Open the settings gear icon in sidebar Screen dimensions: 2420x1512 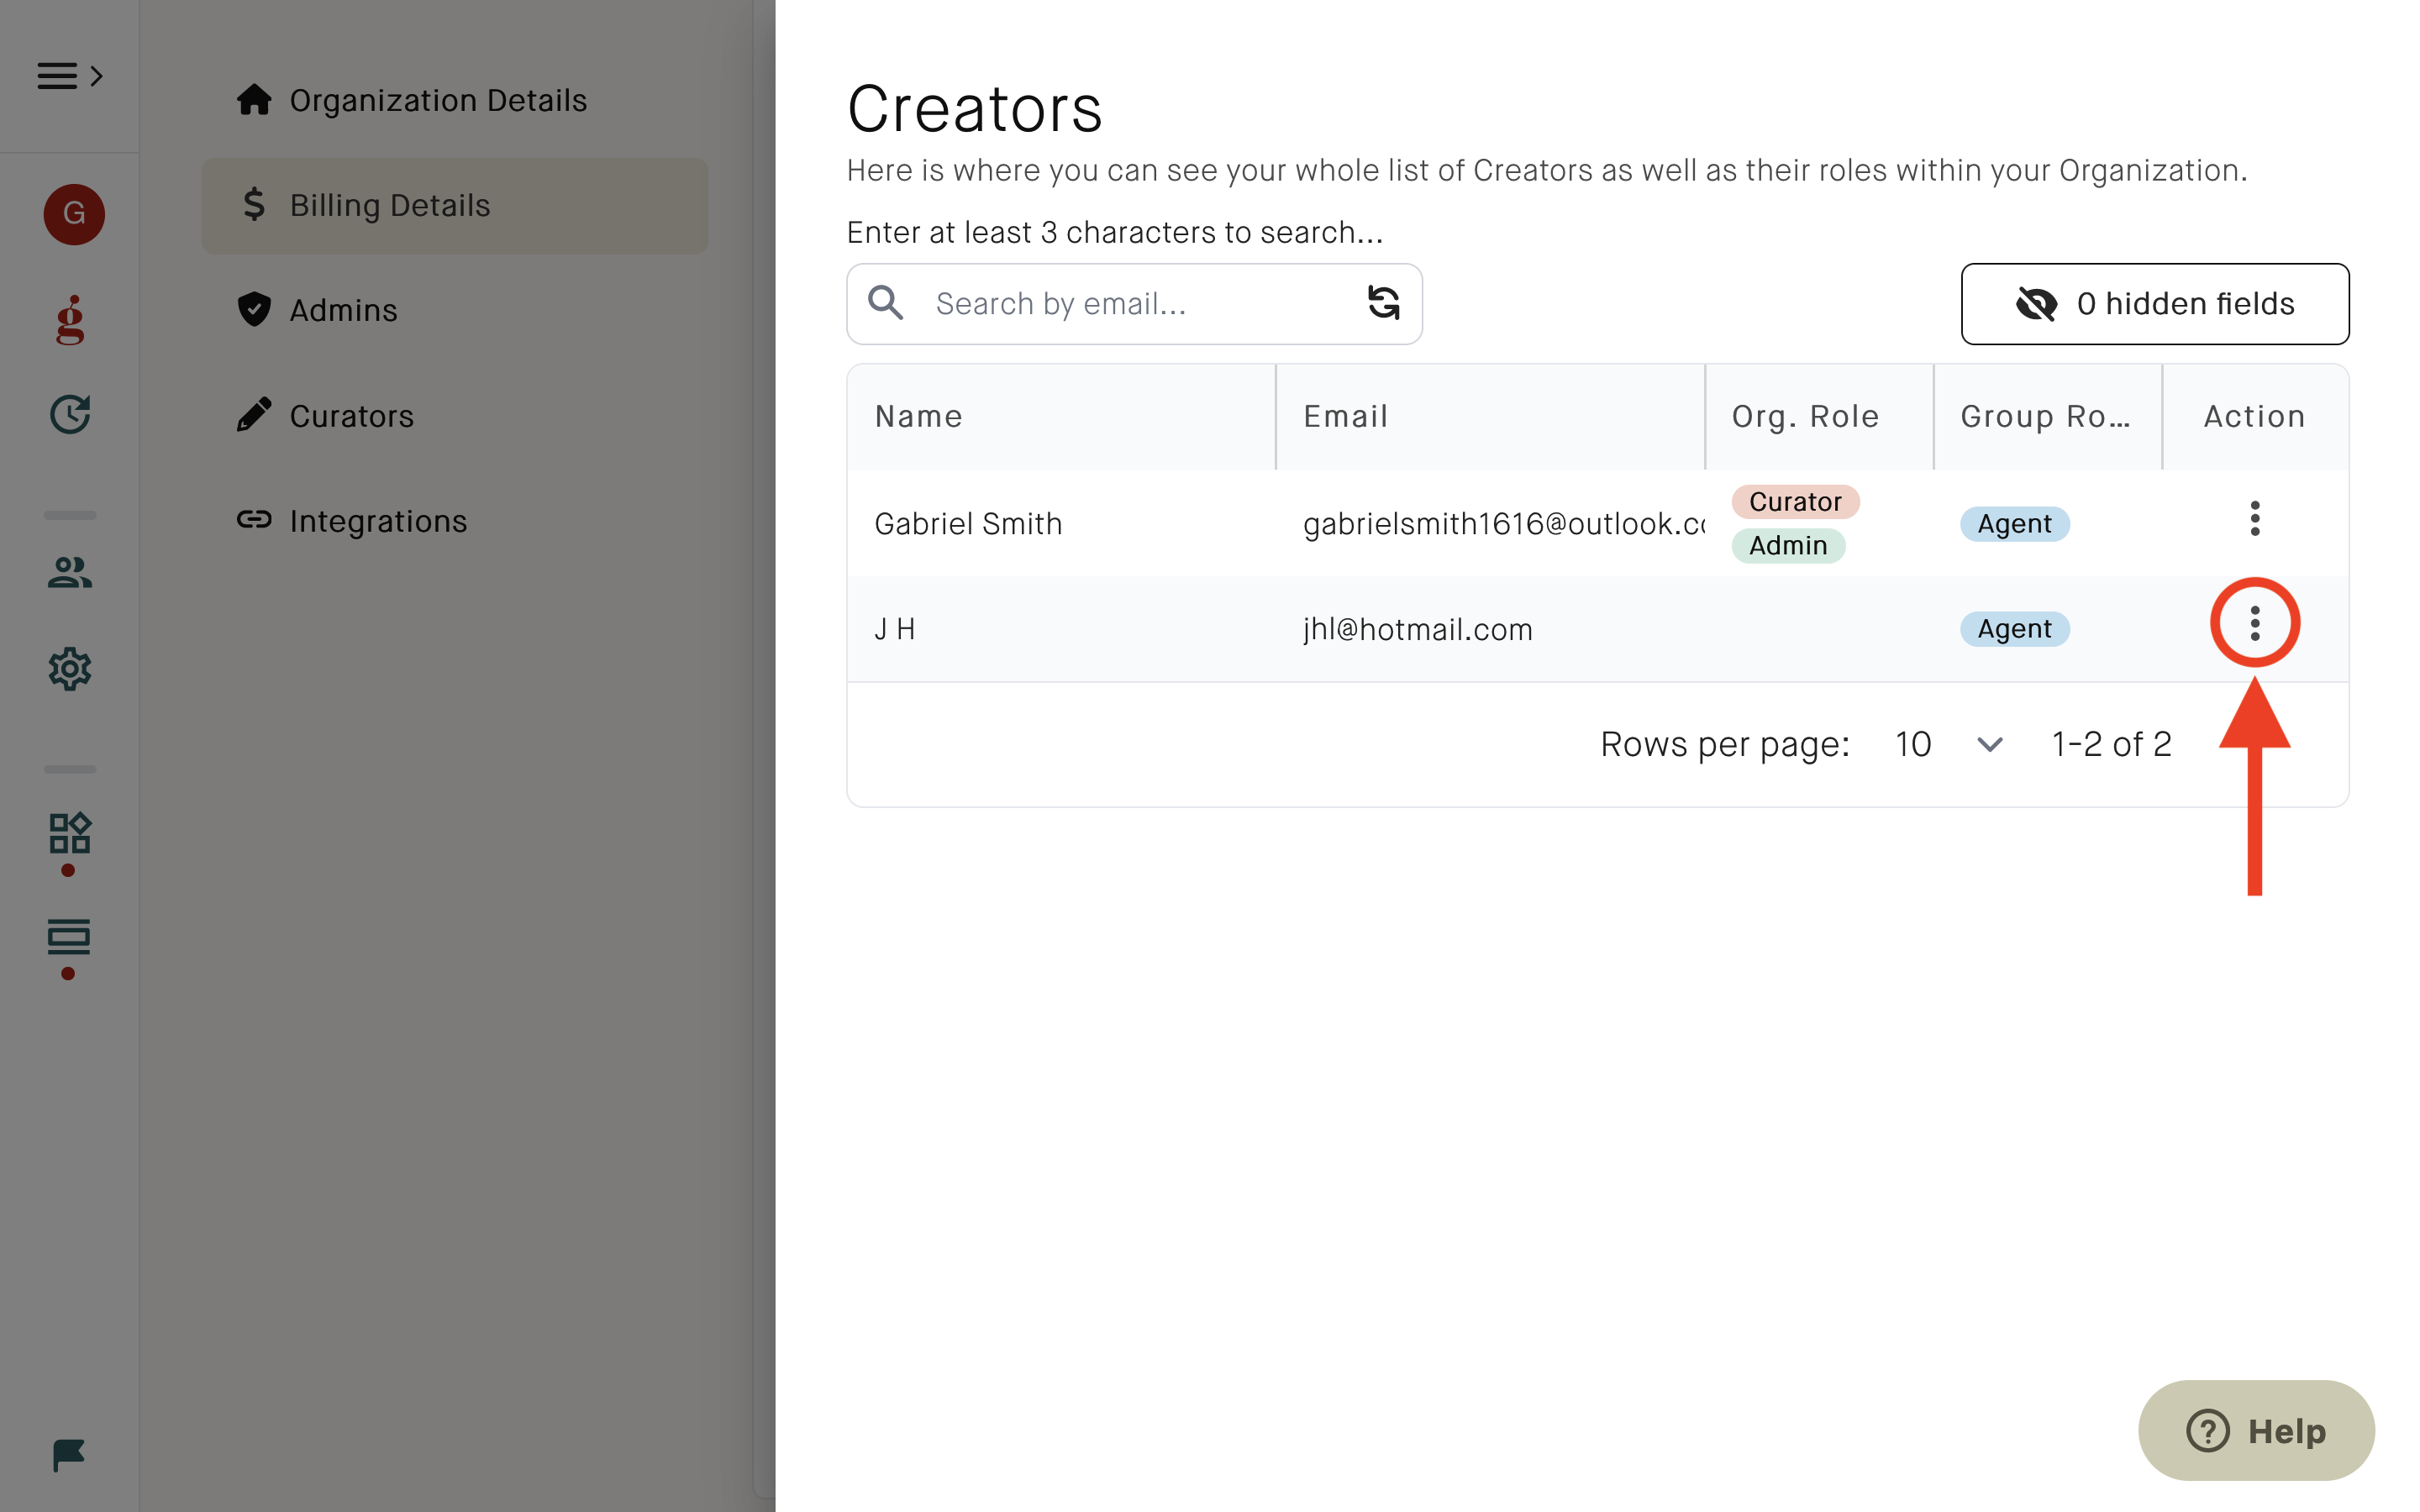(x=70, y=669)
